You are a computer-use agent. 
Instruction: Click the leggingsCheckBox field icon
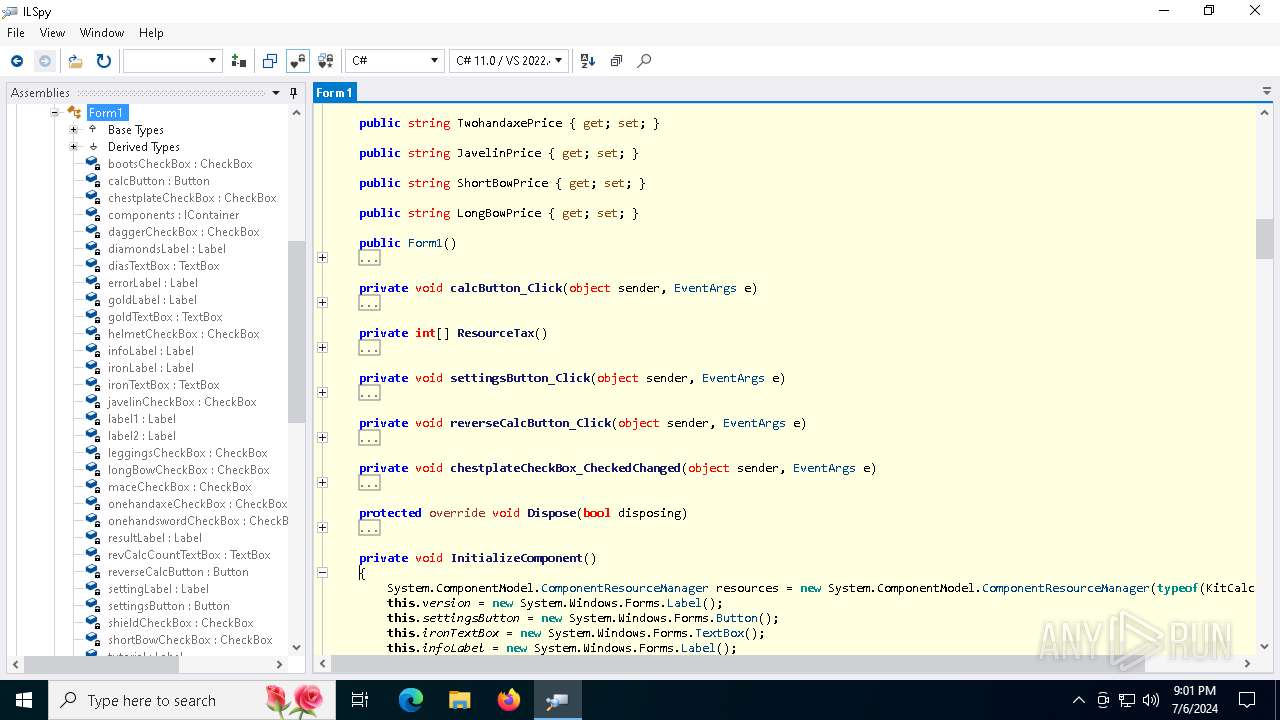coord(93,453)
